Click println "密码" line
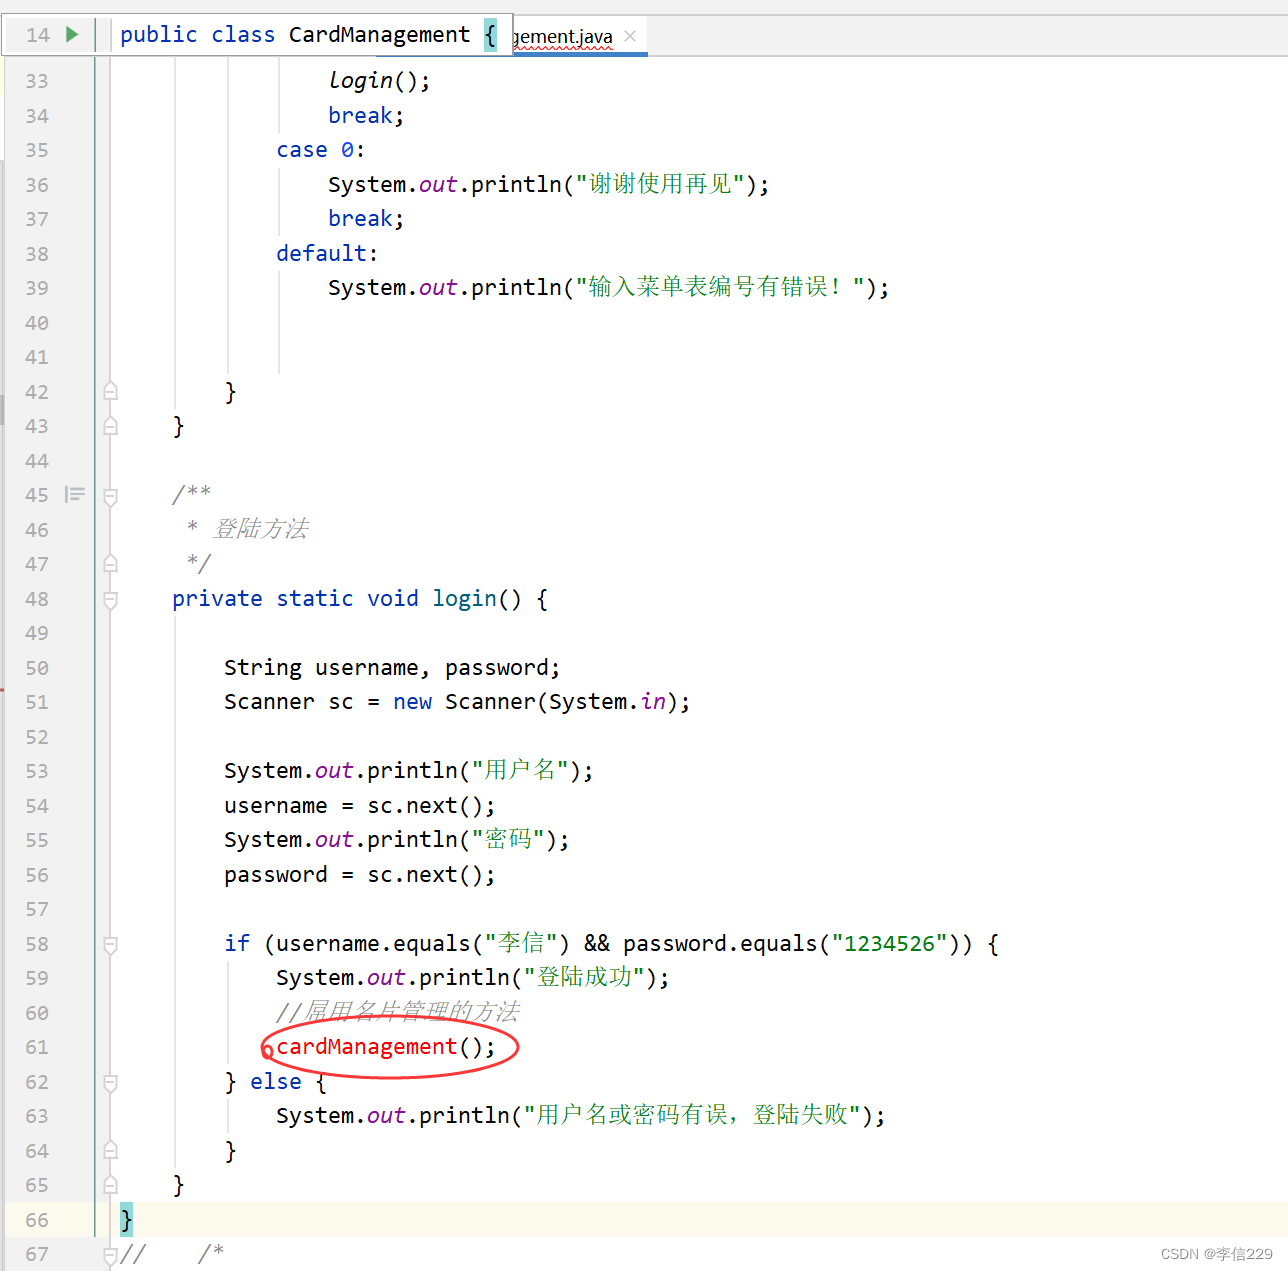1288x1271 pixels. pos(397,840)
